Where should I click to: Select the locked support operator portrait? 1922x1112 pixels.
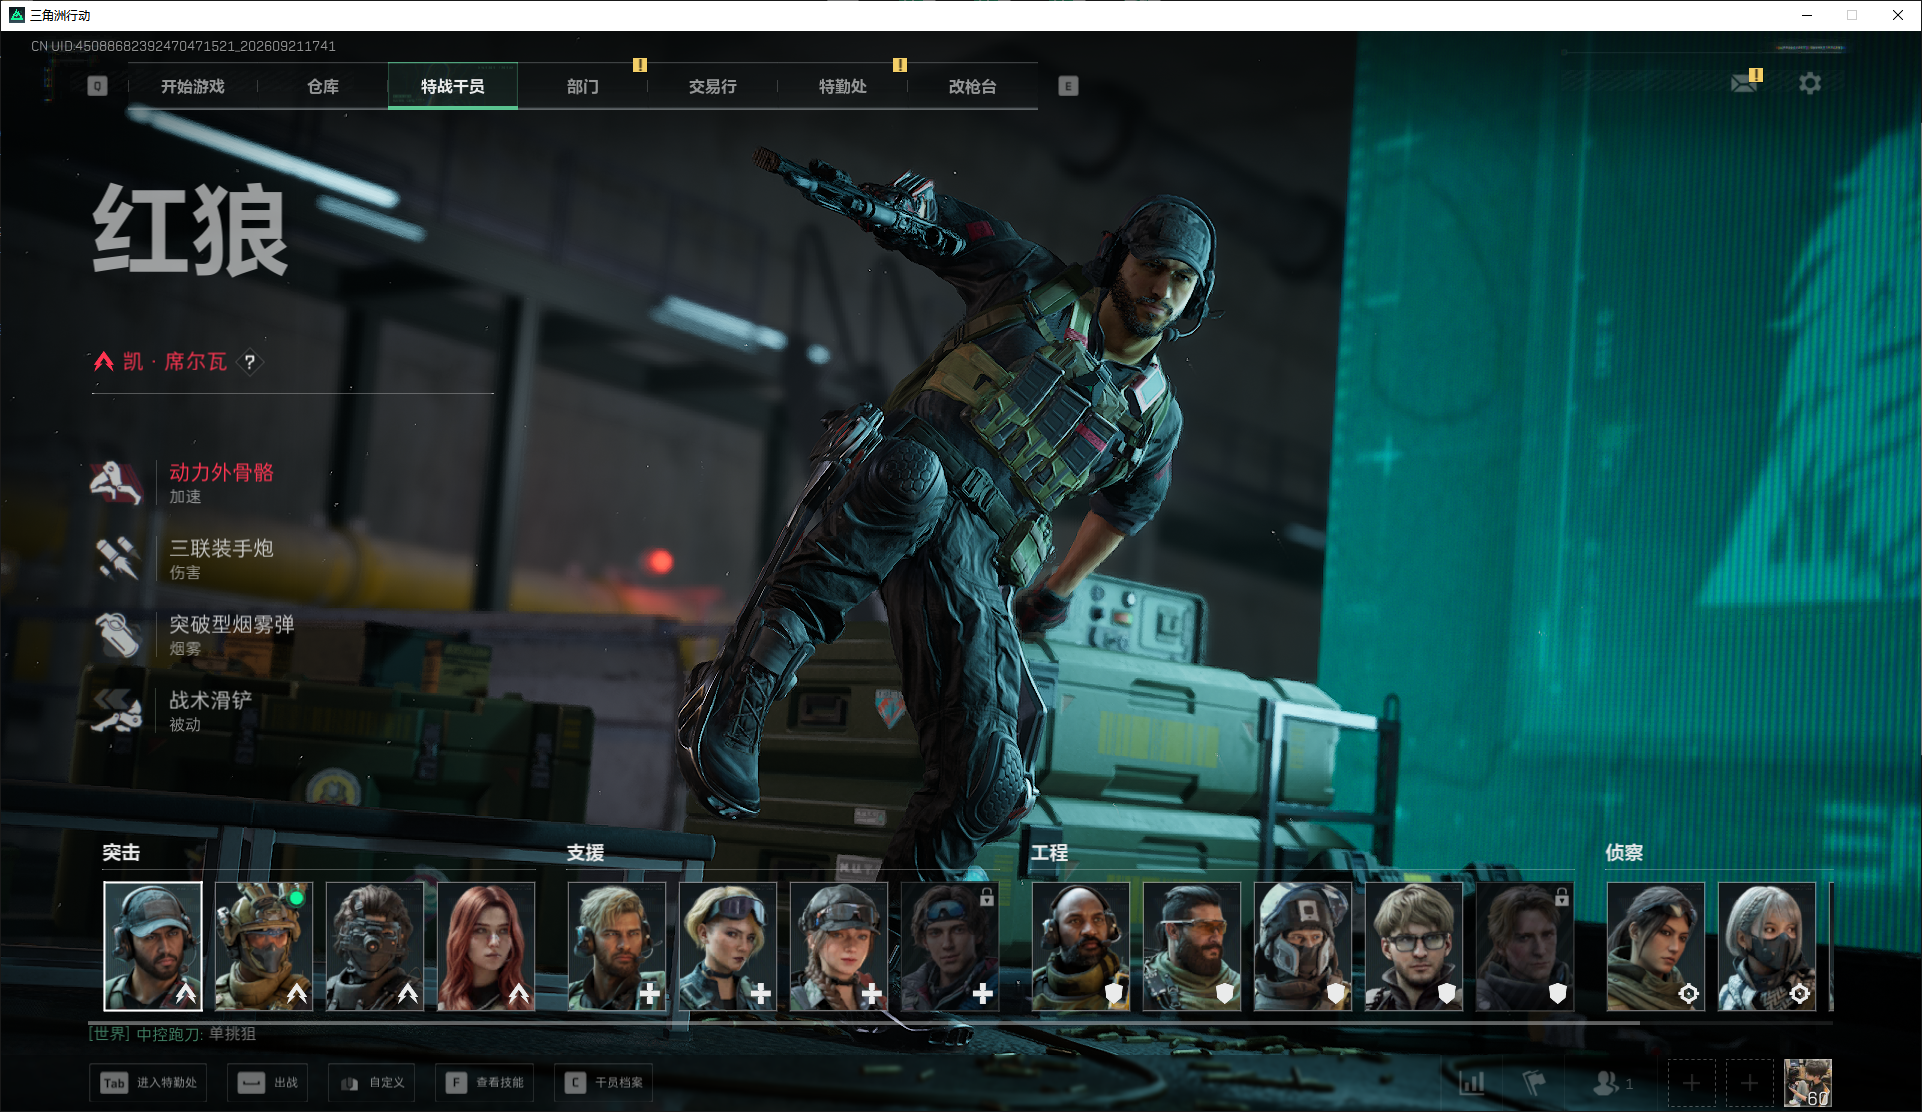point(950,946)
